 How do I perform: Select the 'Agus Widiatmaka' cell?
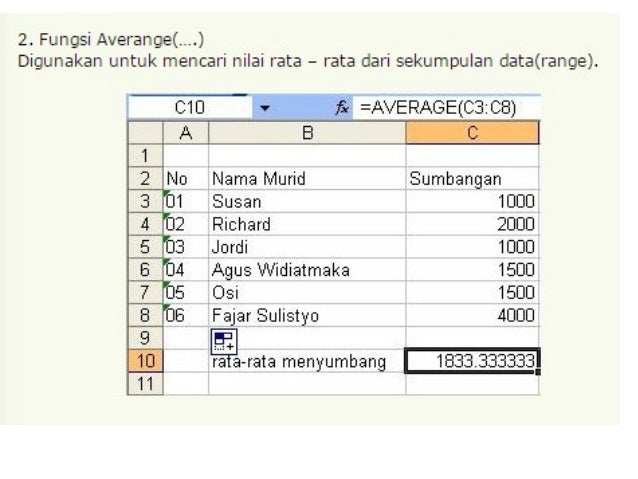point(307,269)
